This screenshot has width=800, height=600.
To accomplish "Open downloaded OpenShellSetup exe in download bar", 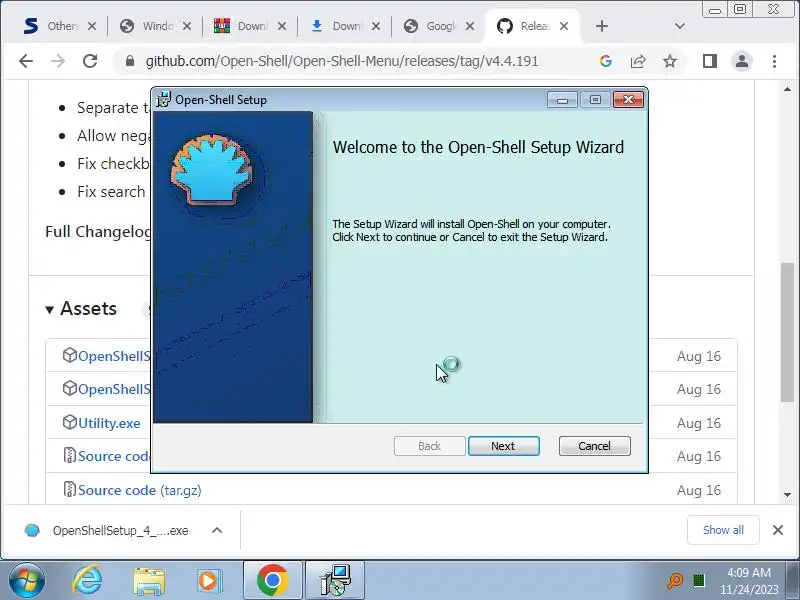I will coord(120,531).
